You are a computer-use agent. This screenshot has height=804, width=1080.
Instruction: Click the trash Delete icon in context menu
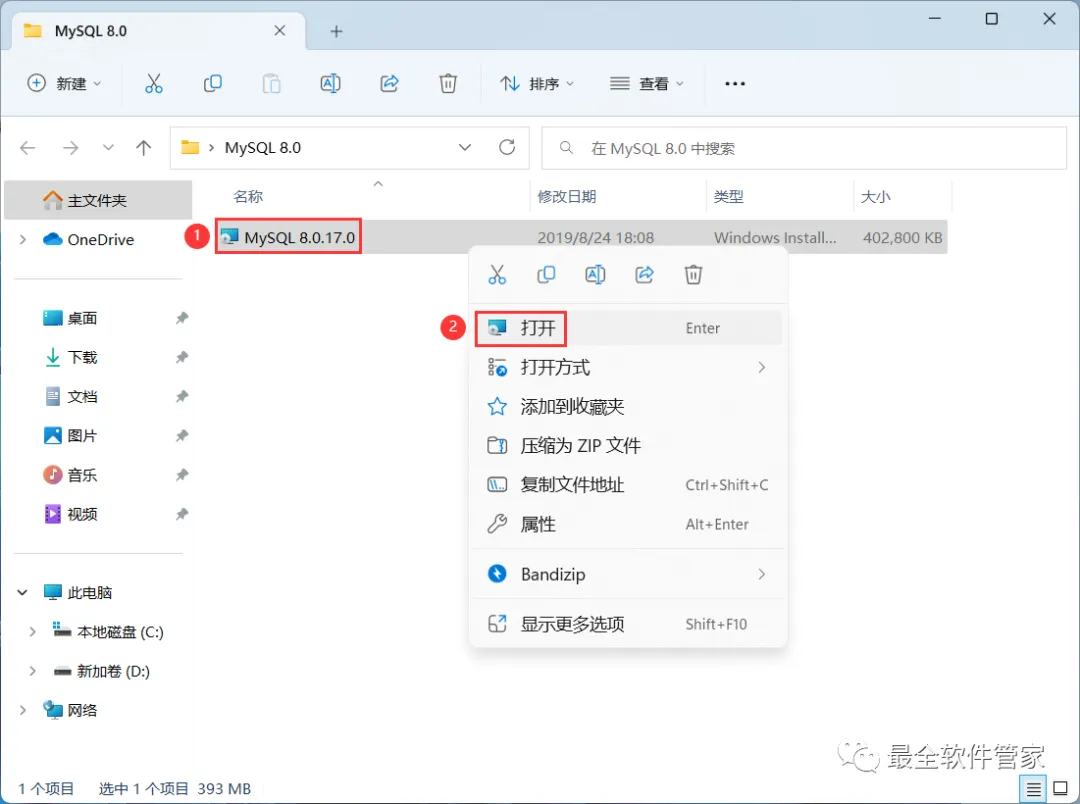tap(693, 274)
